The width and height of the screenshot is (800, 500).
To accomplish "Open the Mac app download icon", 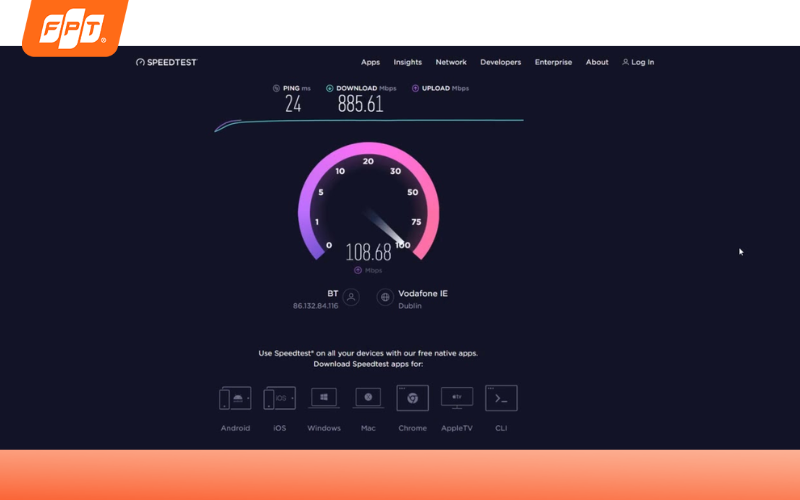I will (x=368, y=398).
